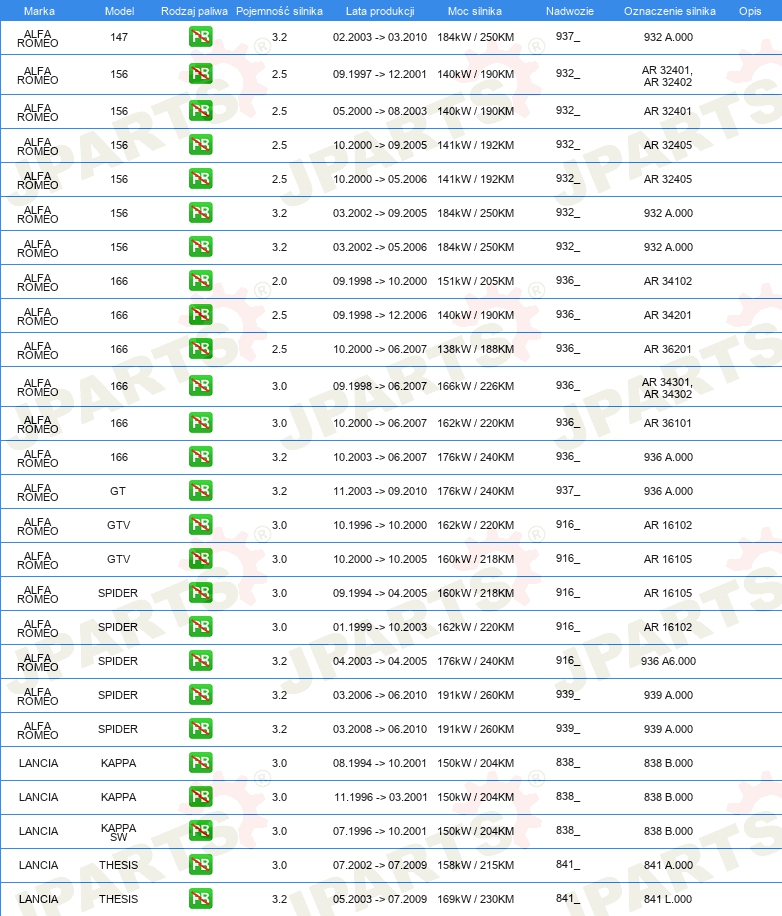Viewport: 782px width, 916px height.
Task: Select model cell '147'
Action: 119,37
